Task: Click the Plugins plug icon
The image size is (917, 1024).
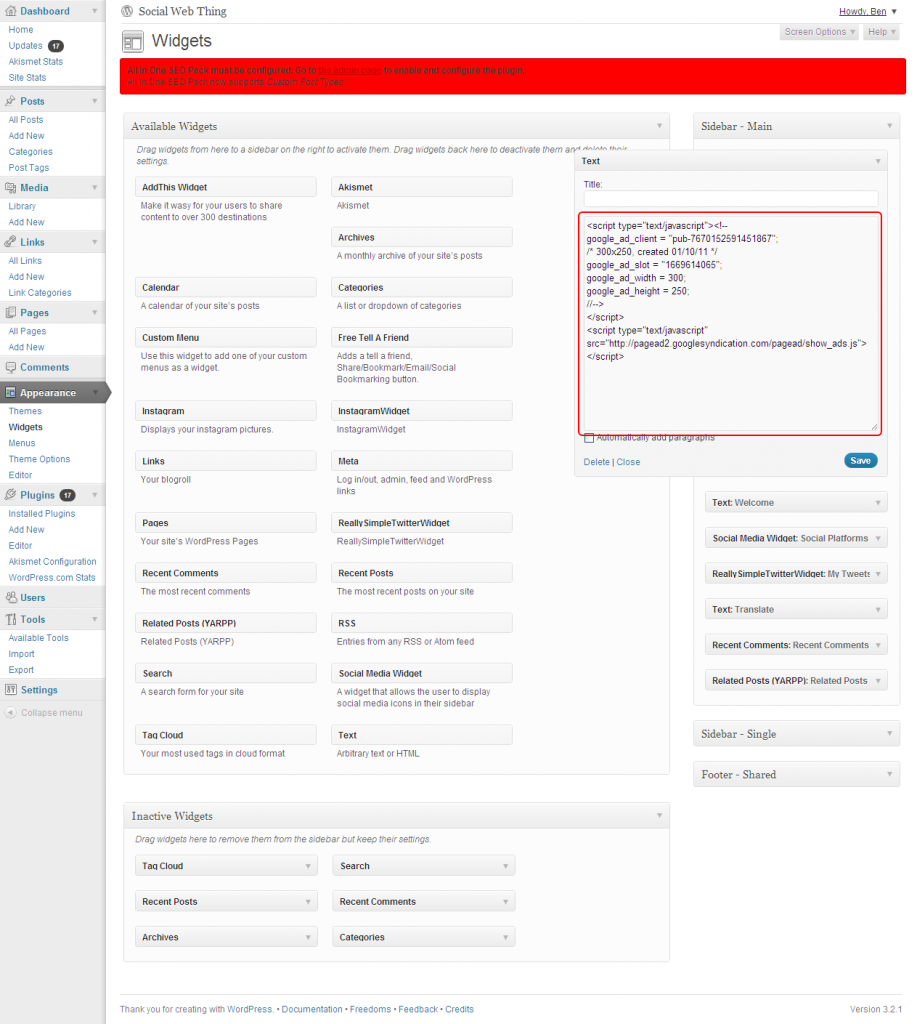Action: point(10,495)
